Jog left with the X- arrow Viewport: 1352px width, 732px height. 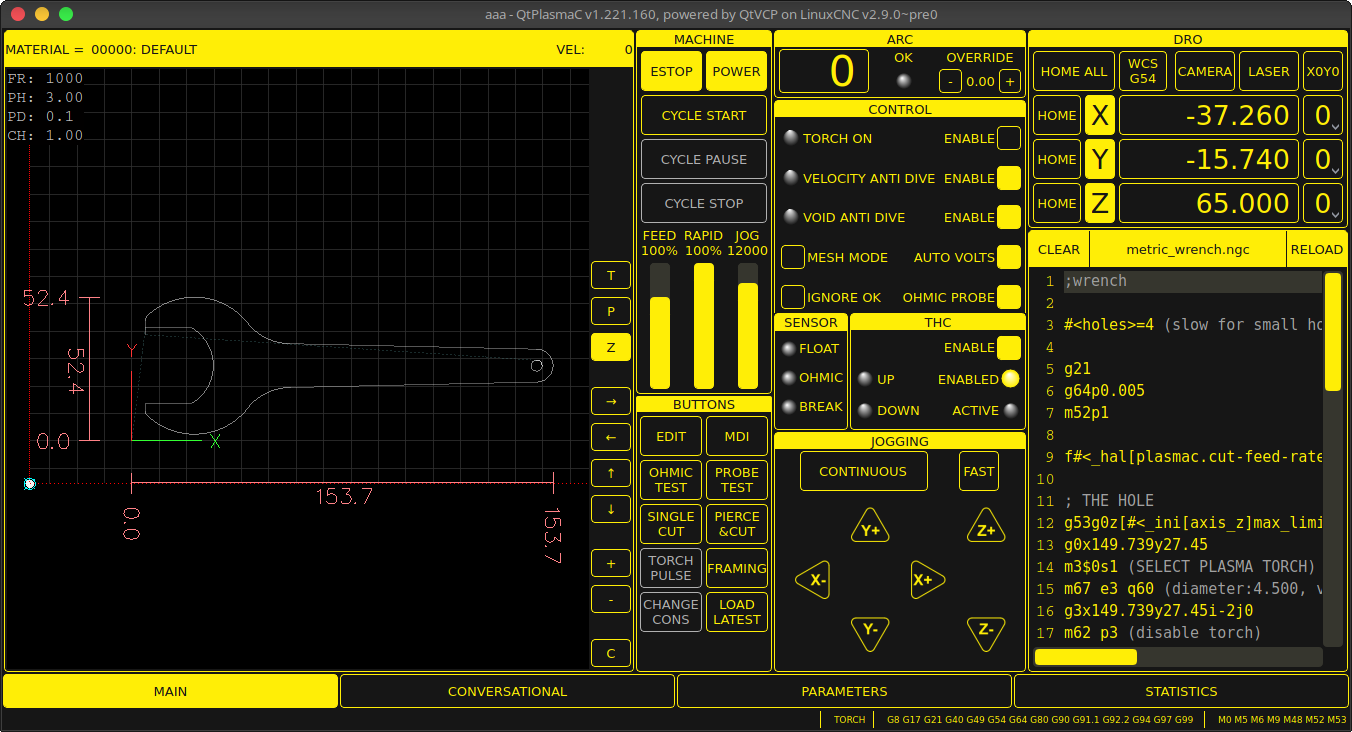(814, 580)
